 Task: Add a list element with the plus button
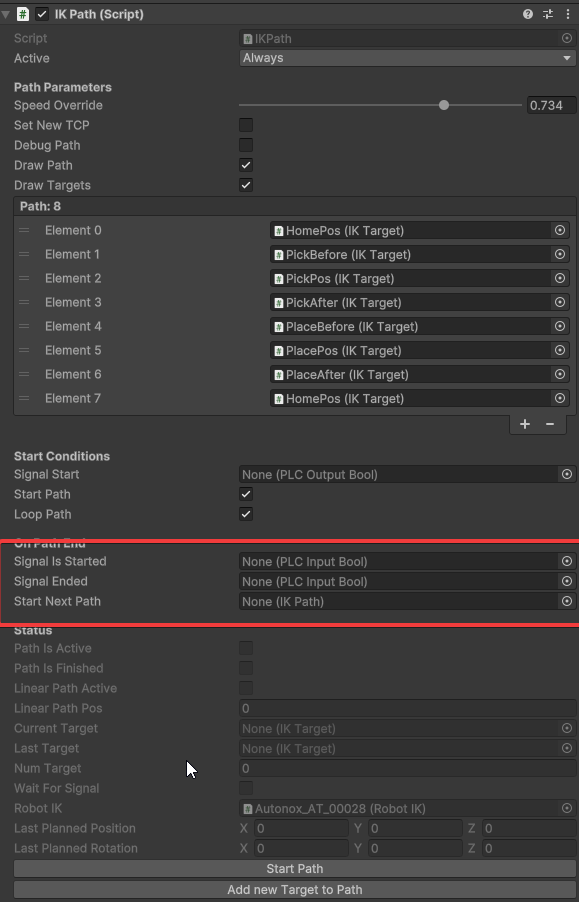[x=525, y=424]
